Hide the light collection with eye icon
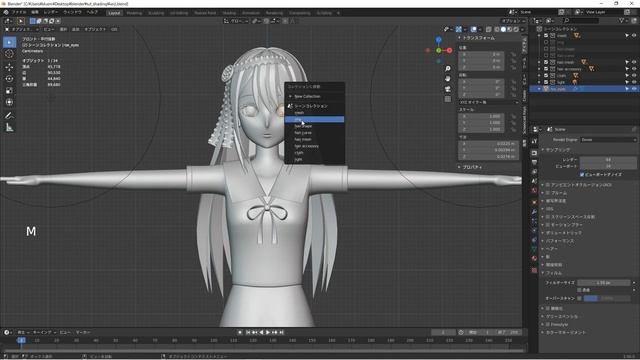This screenshot has height=360, width=640. coord(634,82)
